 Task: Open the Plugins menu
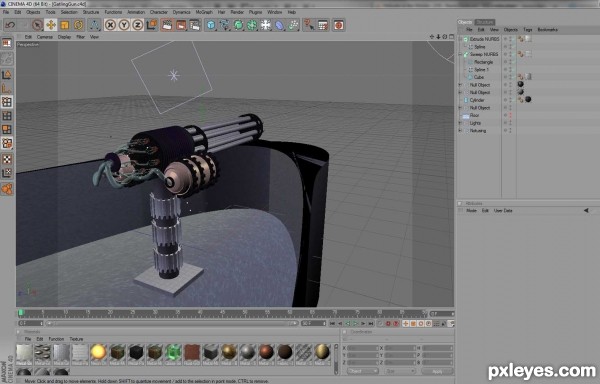coord(255,12)
